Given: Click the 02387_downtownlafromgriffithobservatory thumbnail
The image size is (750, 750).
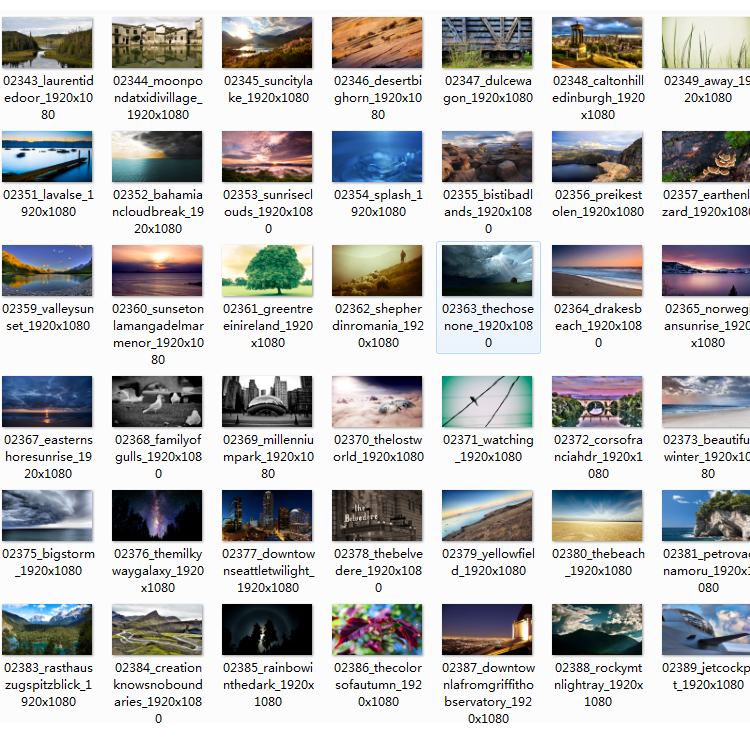Looking at the screenshot, I should pos(487,629).
